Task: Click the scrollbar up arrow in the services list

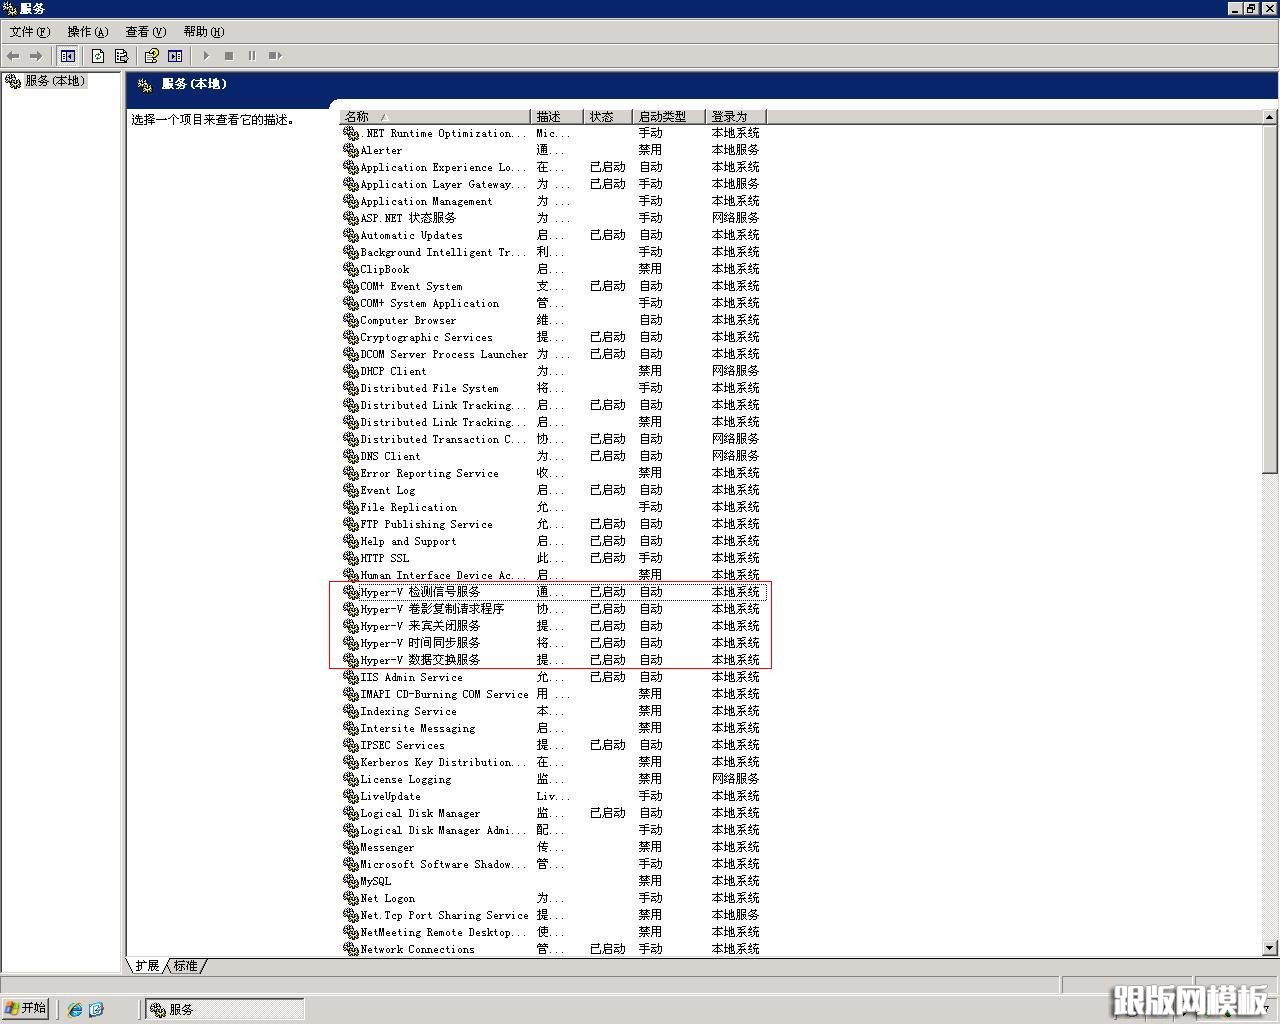Action: pos(1270,117)
